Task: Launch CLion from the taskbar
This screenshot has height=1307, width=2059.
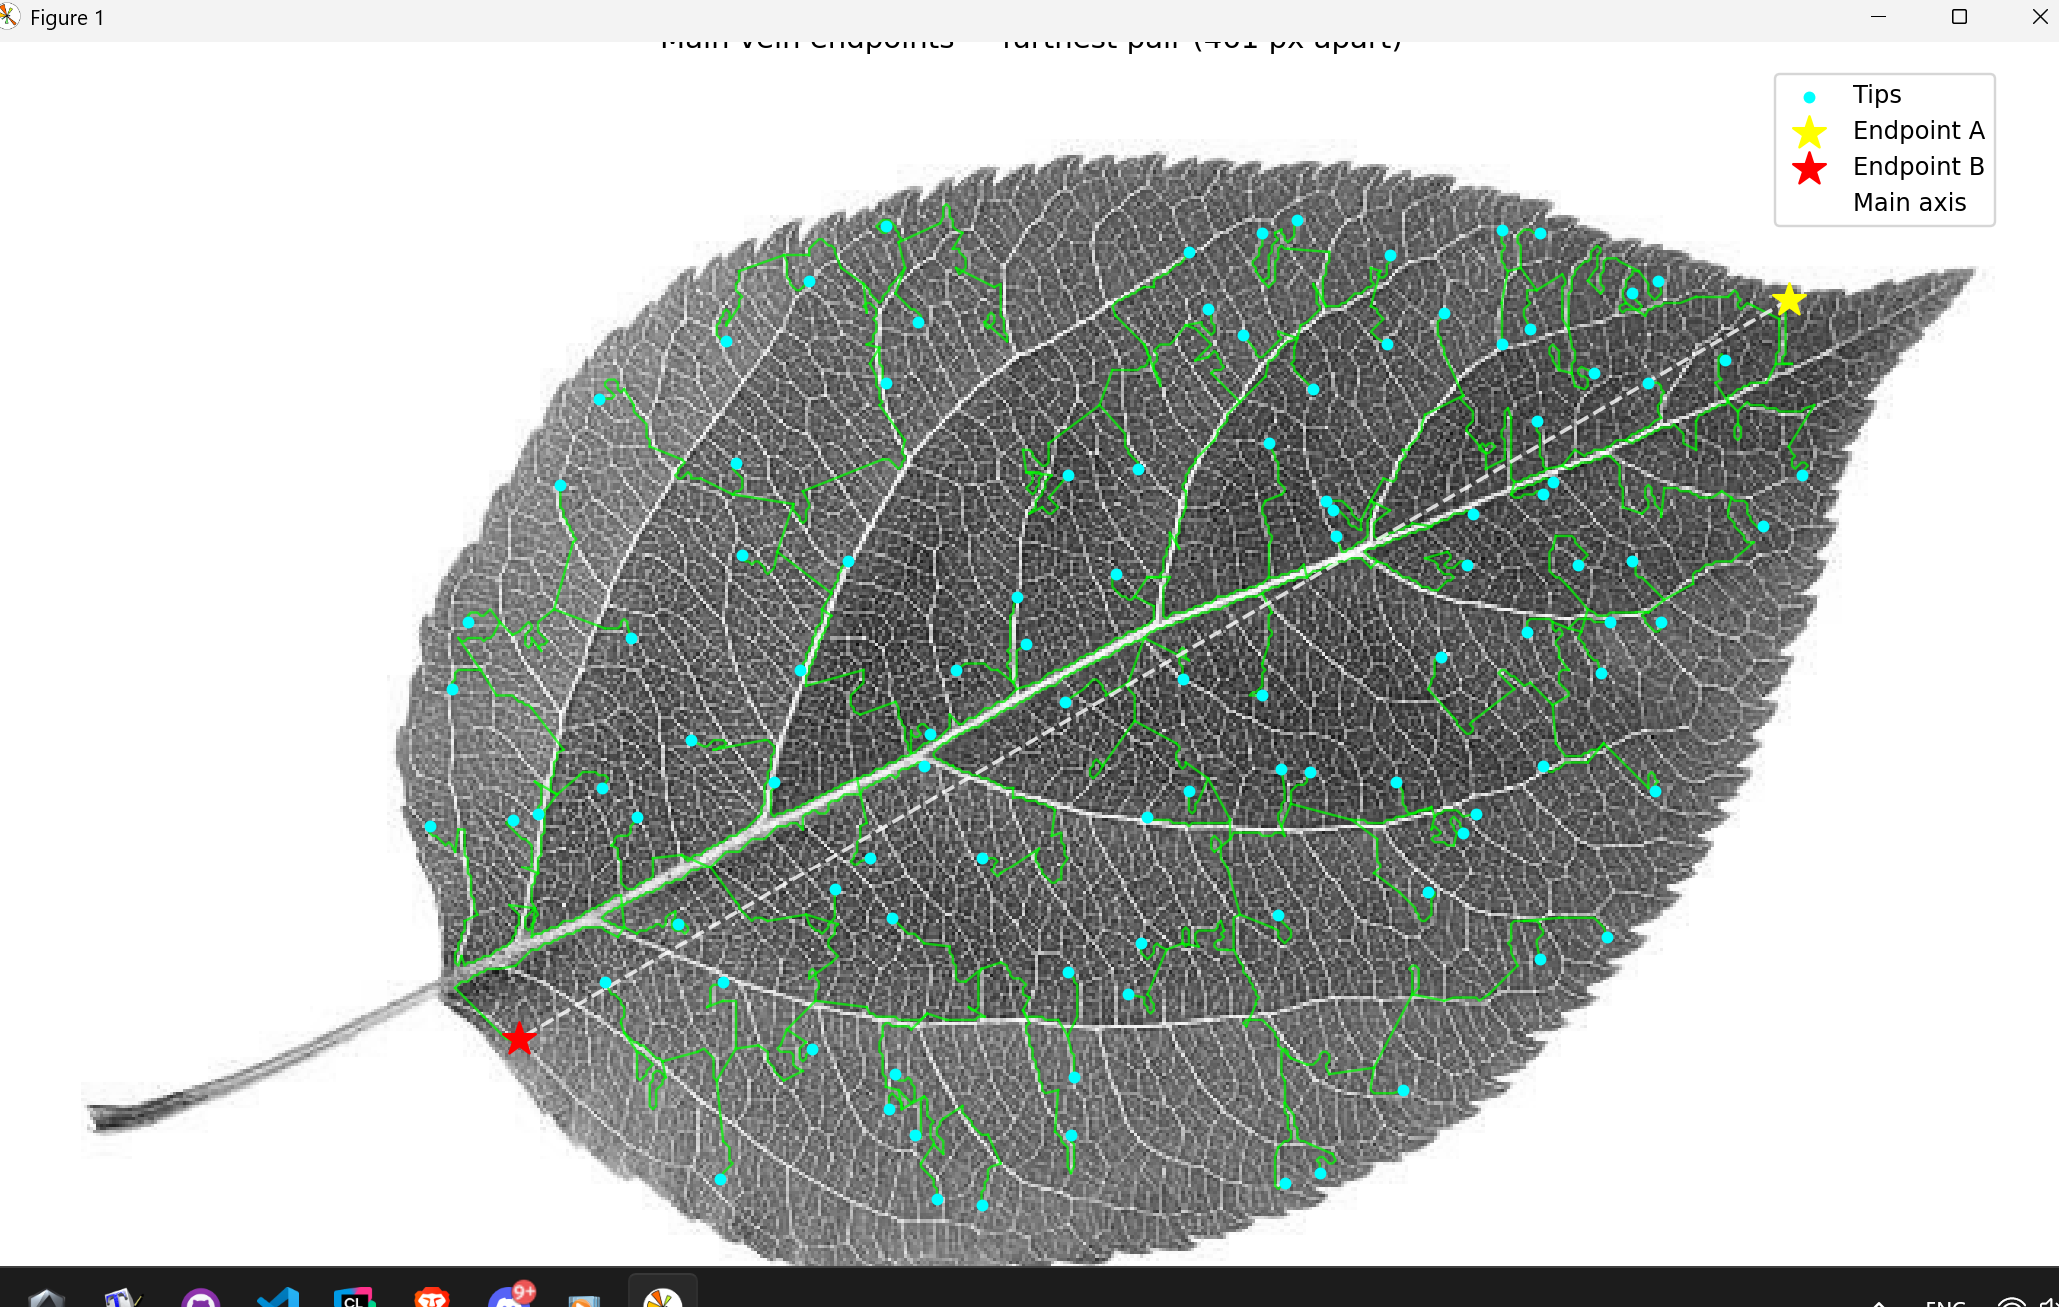Action: 354,1297
